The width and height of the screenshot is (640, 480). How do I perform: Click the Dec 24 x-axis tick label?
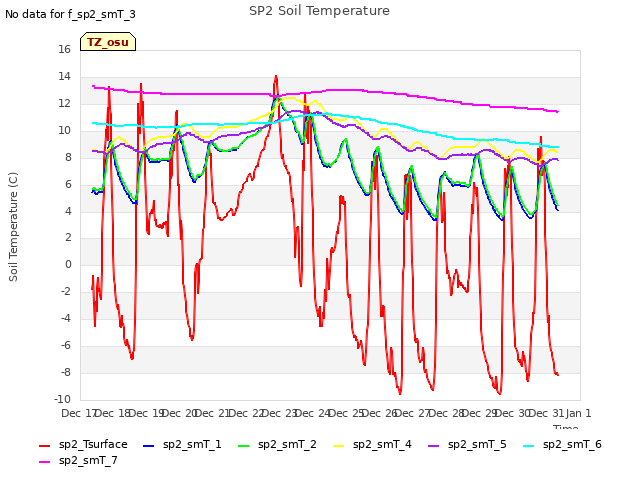[312, 413]
